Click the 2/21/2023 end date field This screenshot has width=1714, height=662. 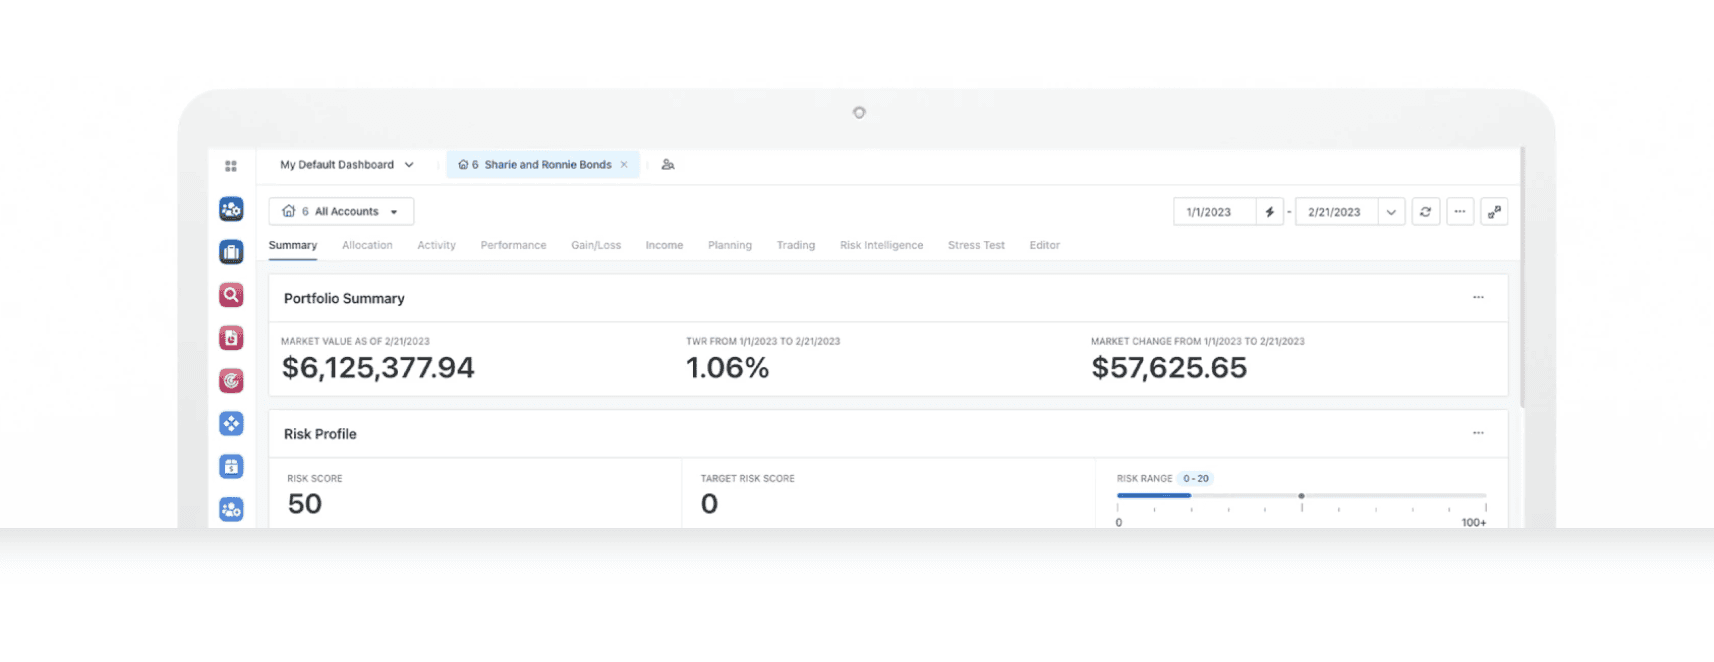(1337, 212)
